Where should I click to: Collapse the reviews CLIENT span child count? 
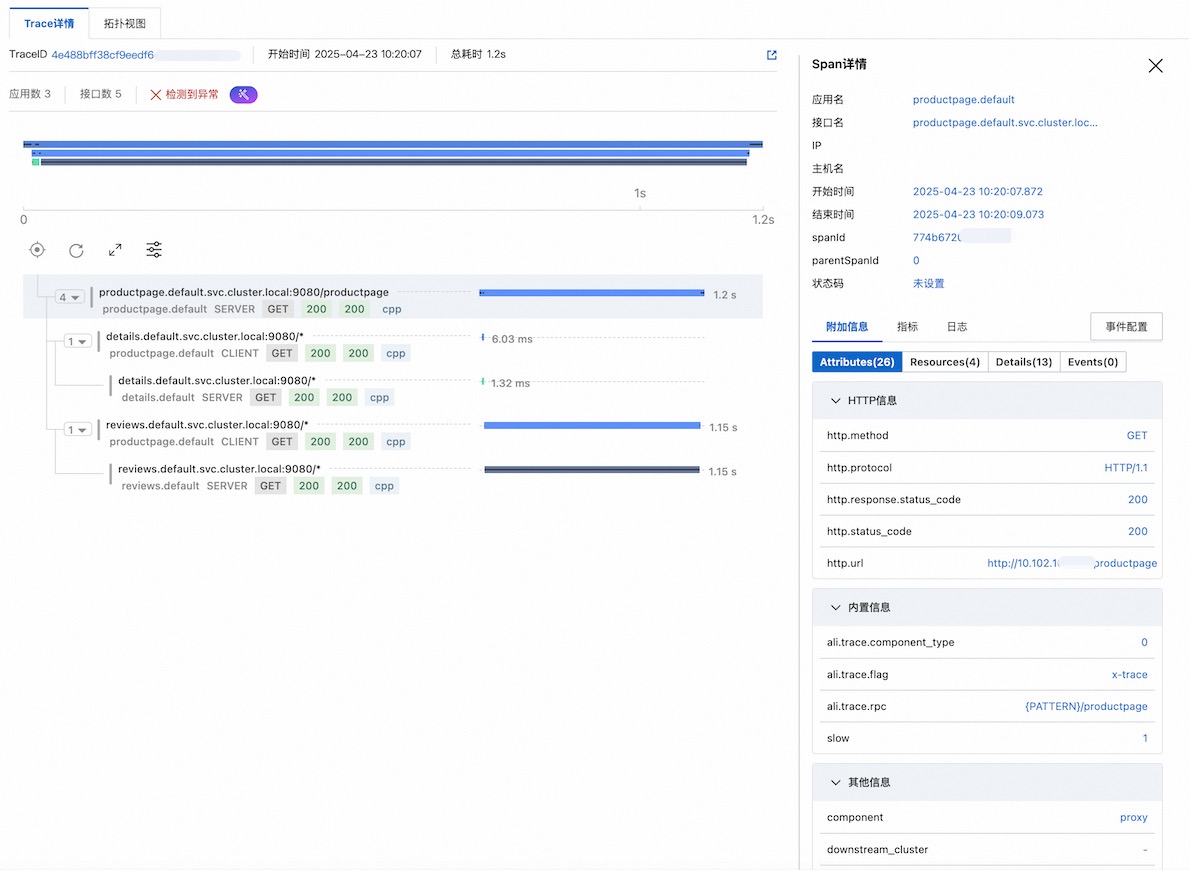coord(77,430)
